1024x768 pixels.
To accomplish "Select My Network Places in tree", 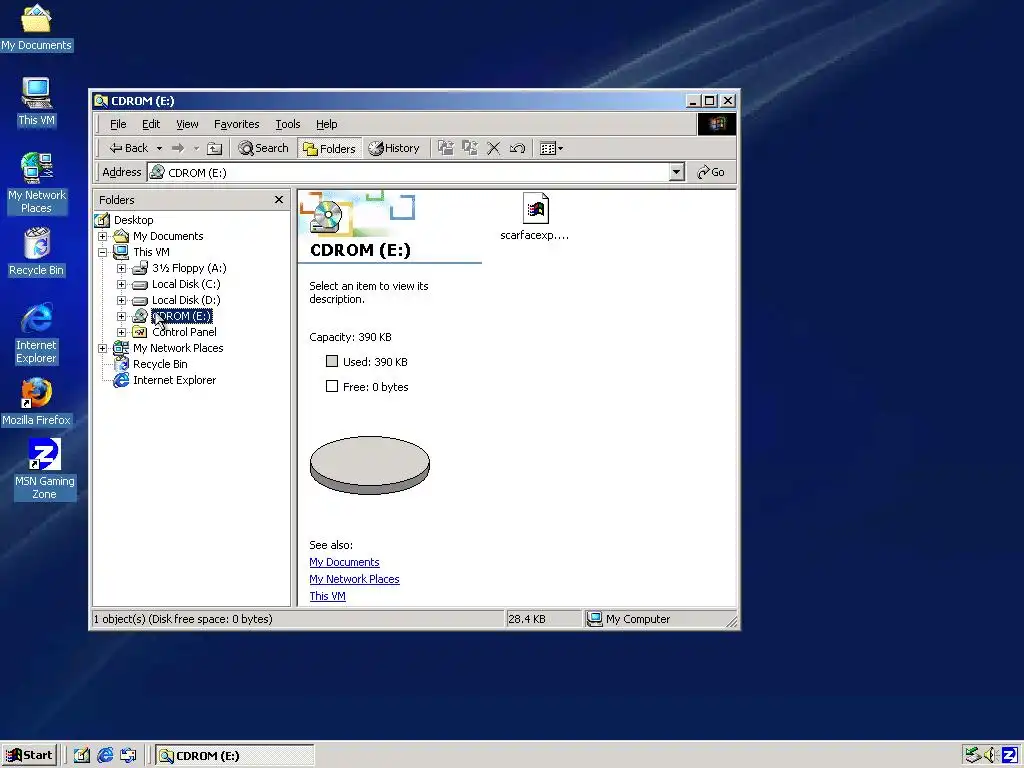I will 178,348.
